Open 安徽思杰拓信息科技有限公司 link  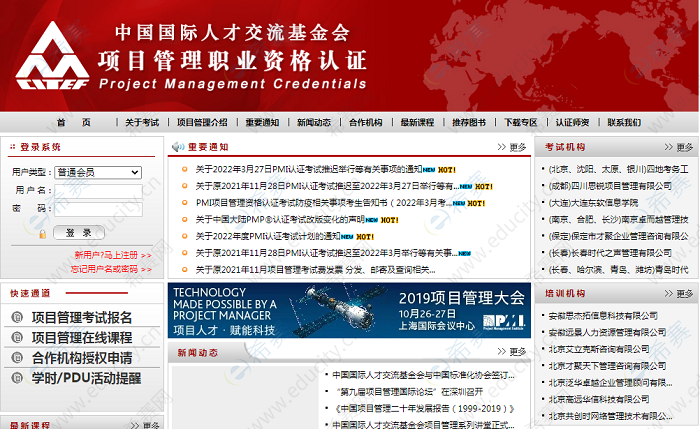(603, 316)
